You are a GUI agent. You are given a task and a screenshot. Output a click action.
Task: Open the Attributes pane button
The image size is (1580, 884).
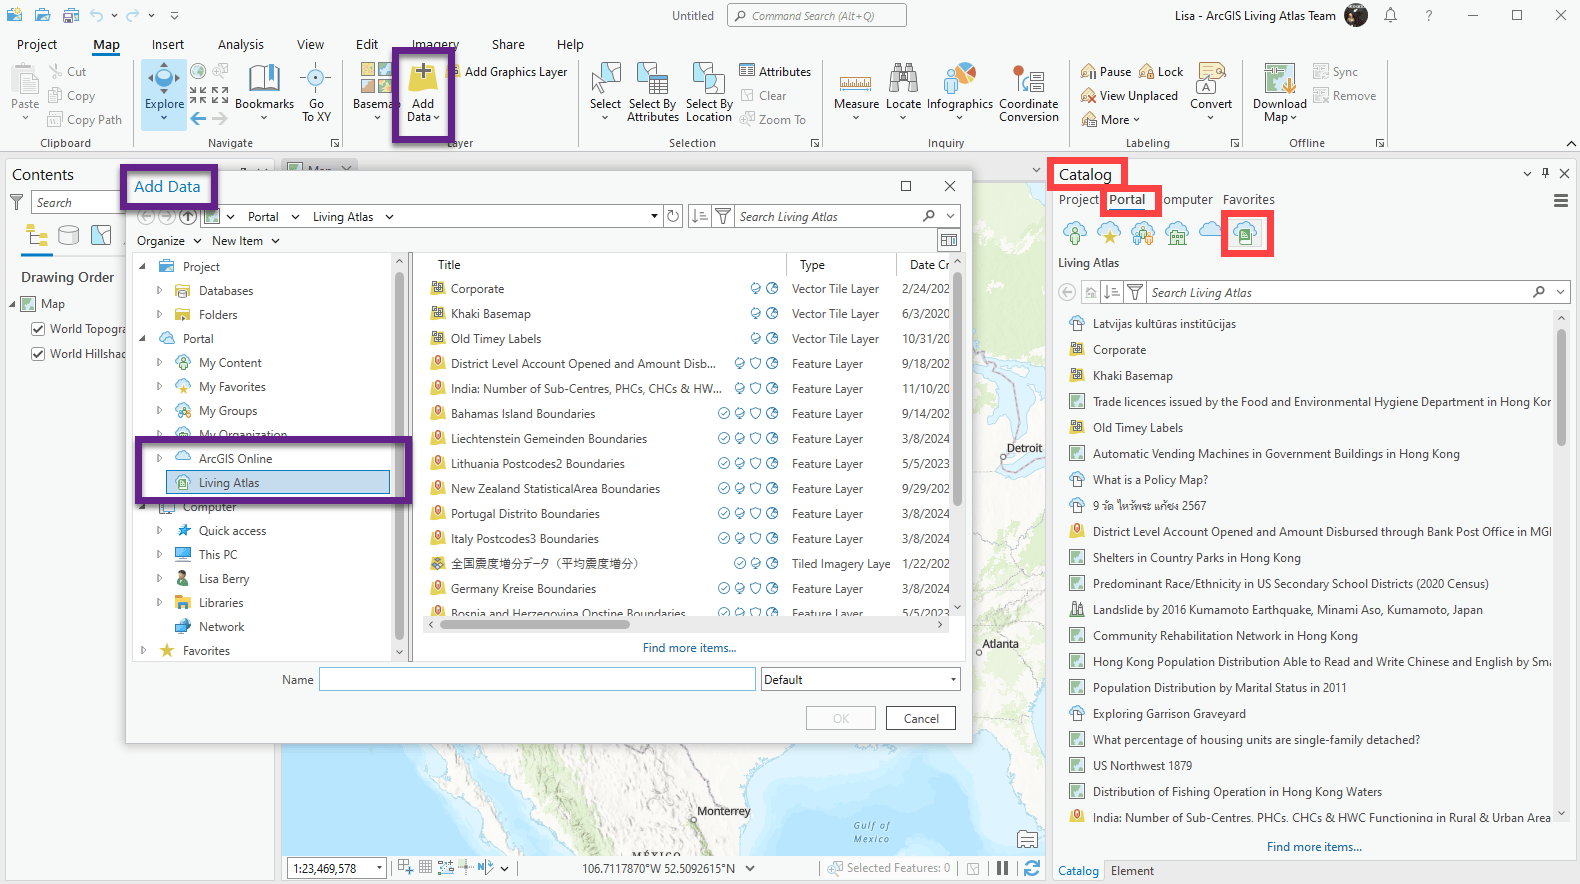(x=775, y=71)
